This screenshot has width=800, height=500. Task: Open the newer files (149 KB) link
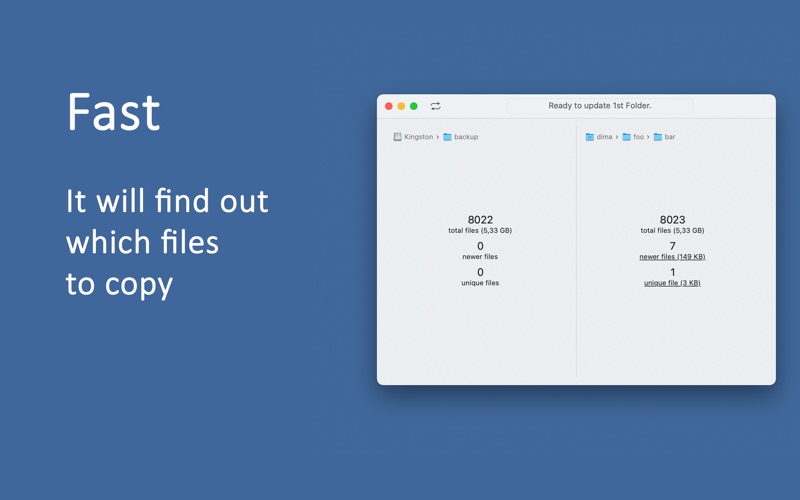point(672,257)
